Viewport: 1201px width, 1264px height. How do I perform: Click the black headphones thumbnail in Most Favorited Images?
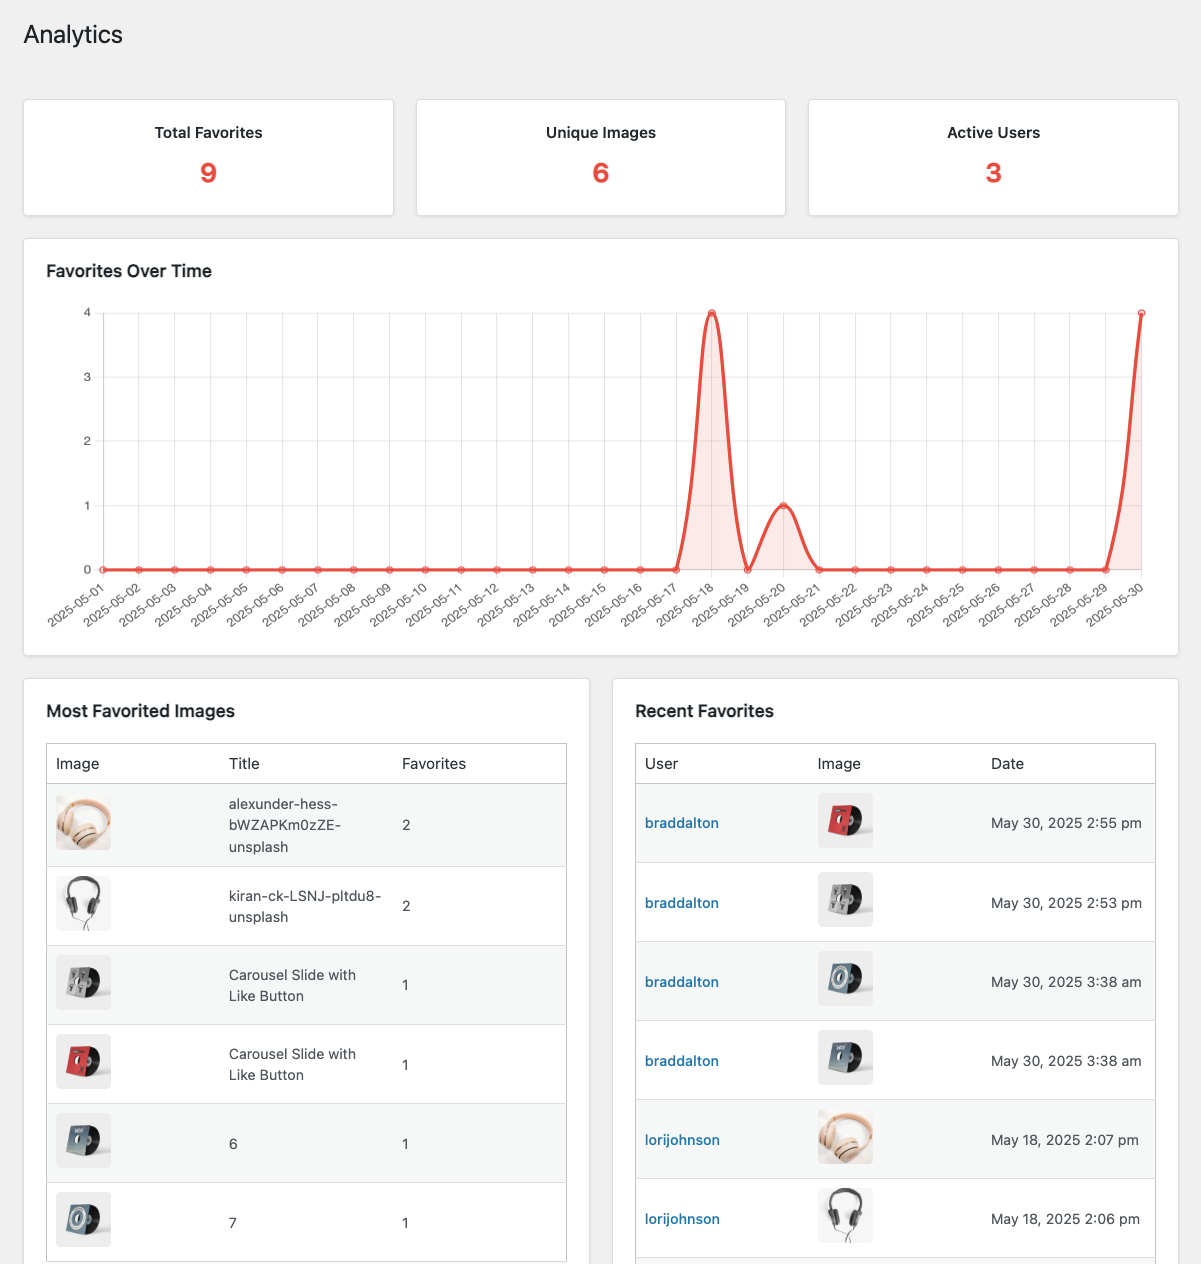[83, 903]
